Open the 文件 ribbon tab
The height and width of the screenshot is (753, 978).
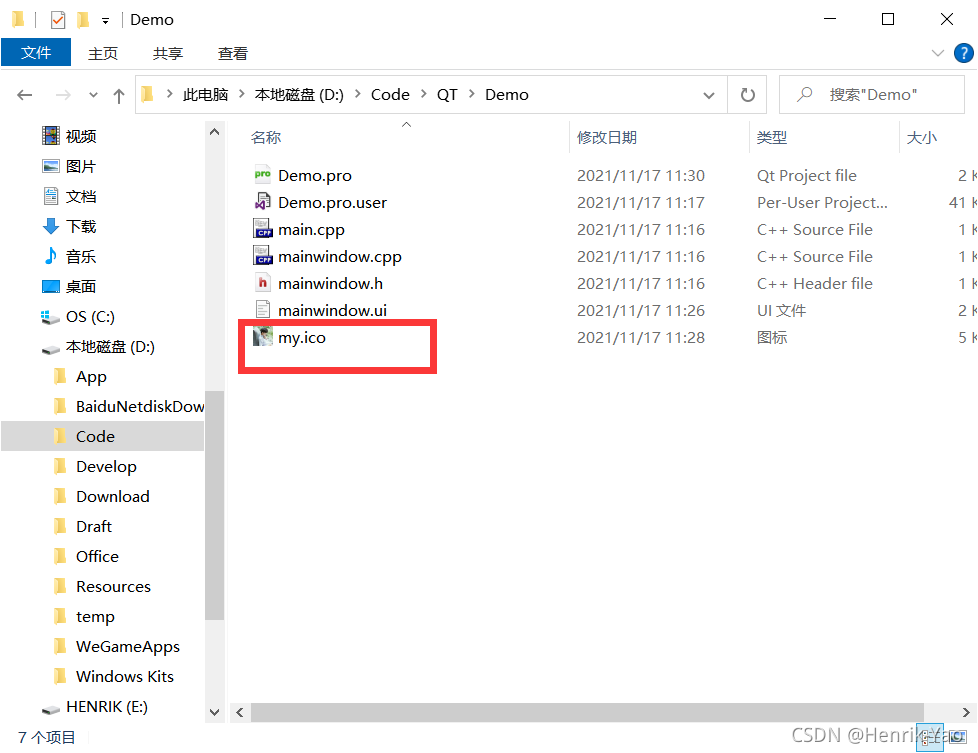(x=36, y=52)
